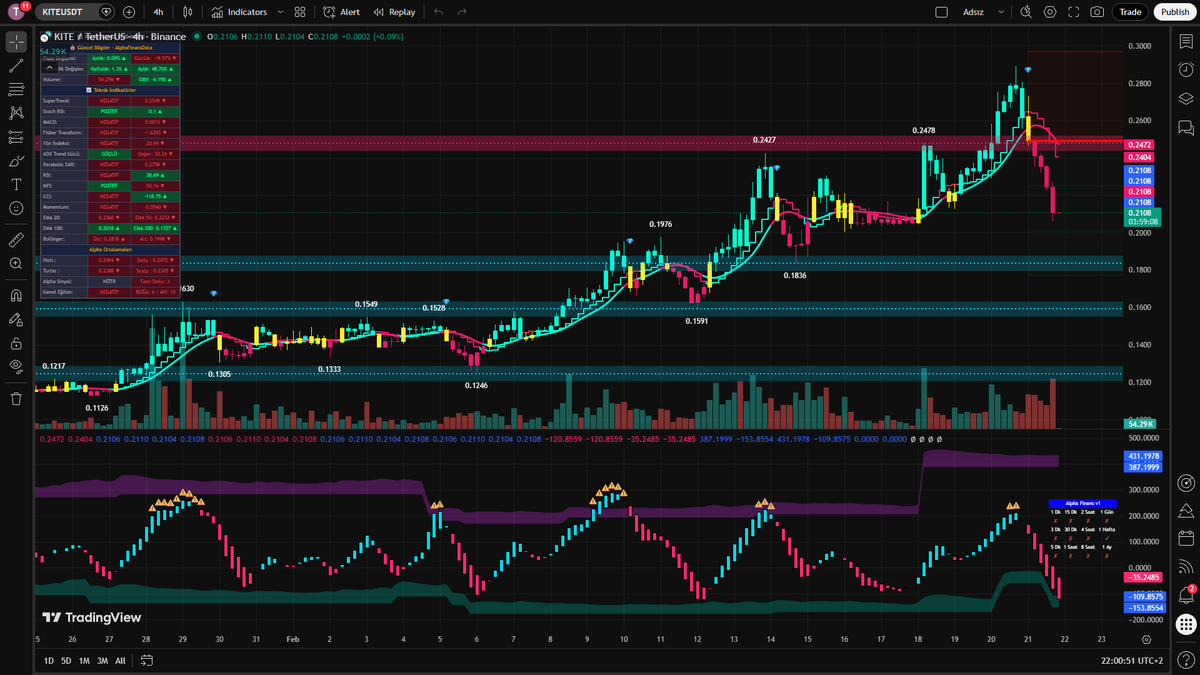Open the notifications bell with badge
1200x675 pixels.
(x=1186, y=596)
